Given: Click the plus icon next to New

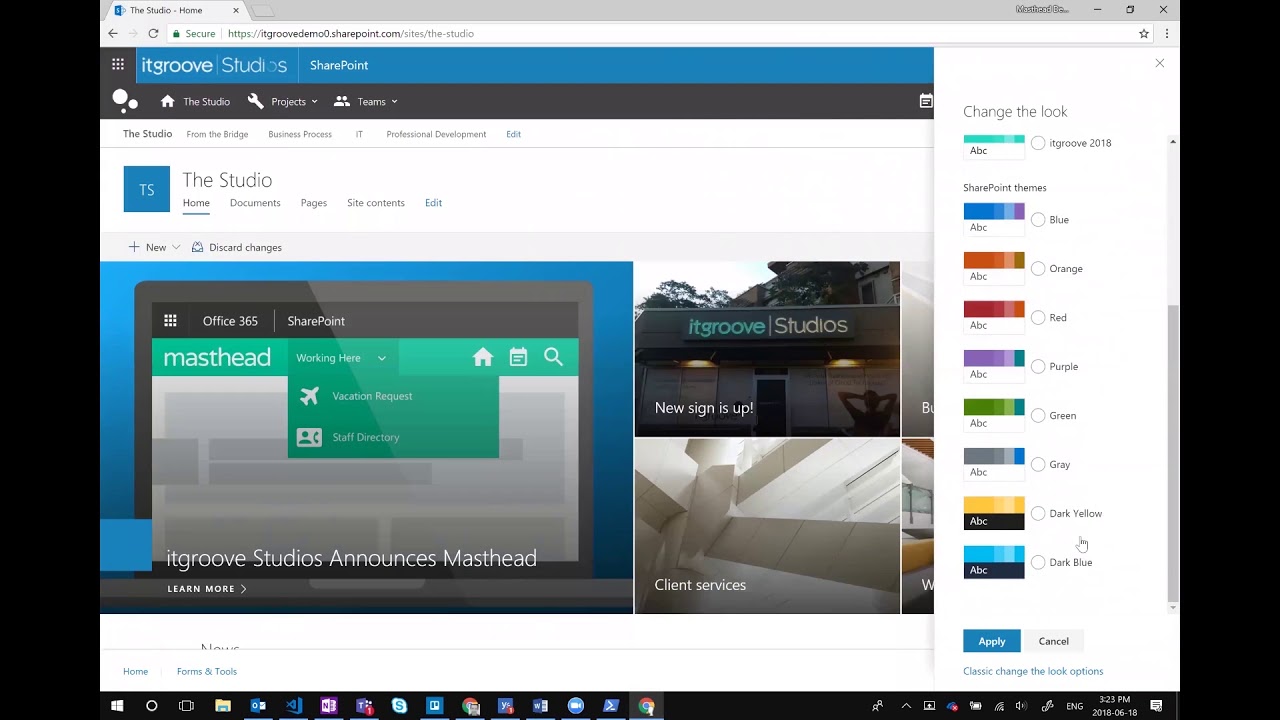Looking at the screenshot, I should point(134,247).
